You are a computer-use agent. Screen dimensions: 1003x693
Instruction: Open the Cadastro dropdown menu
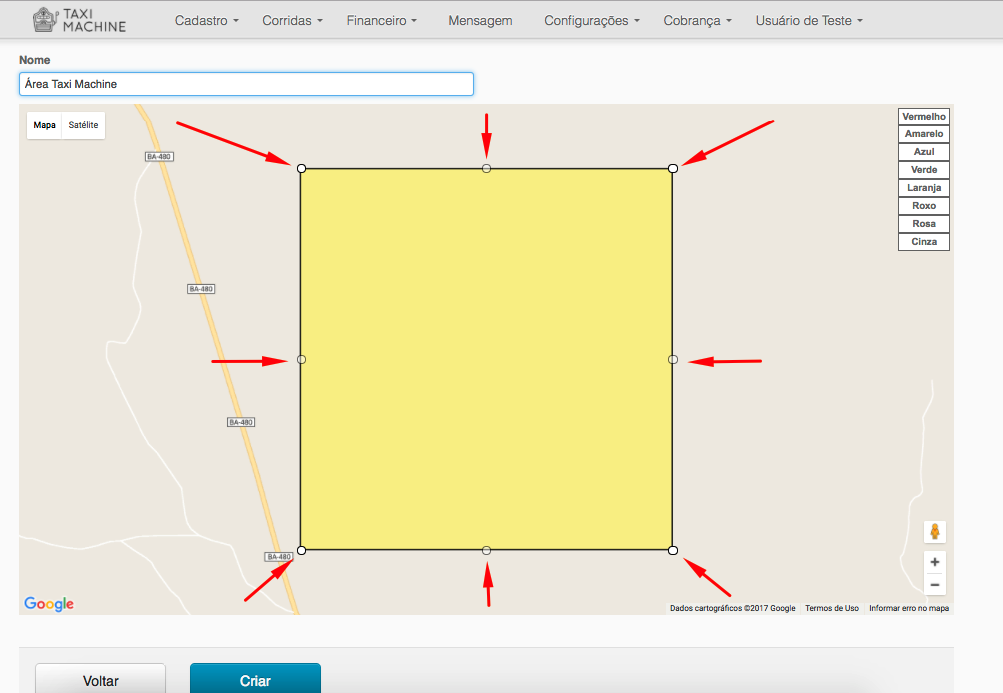tap(207, 20)
